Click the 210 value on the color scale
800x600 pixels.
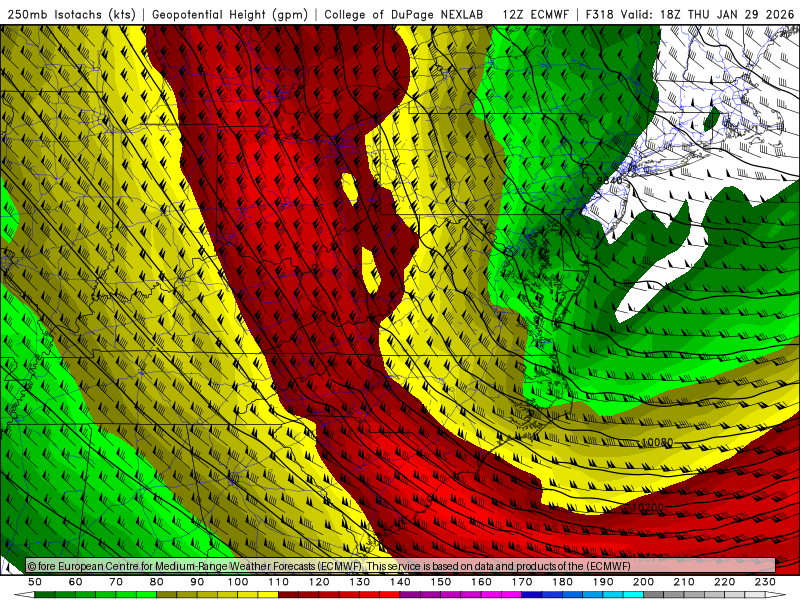684,582
